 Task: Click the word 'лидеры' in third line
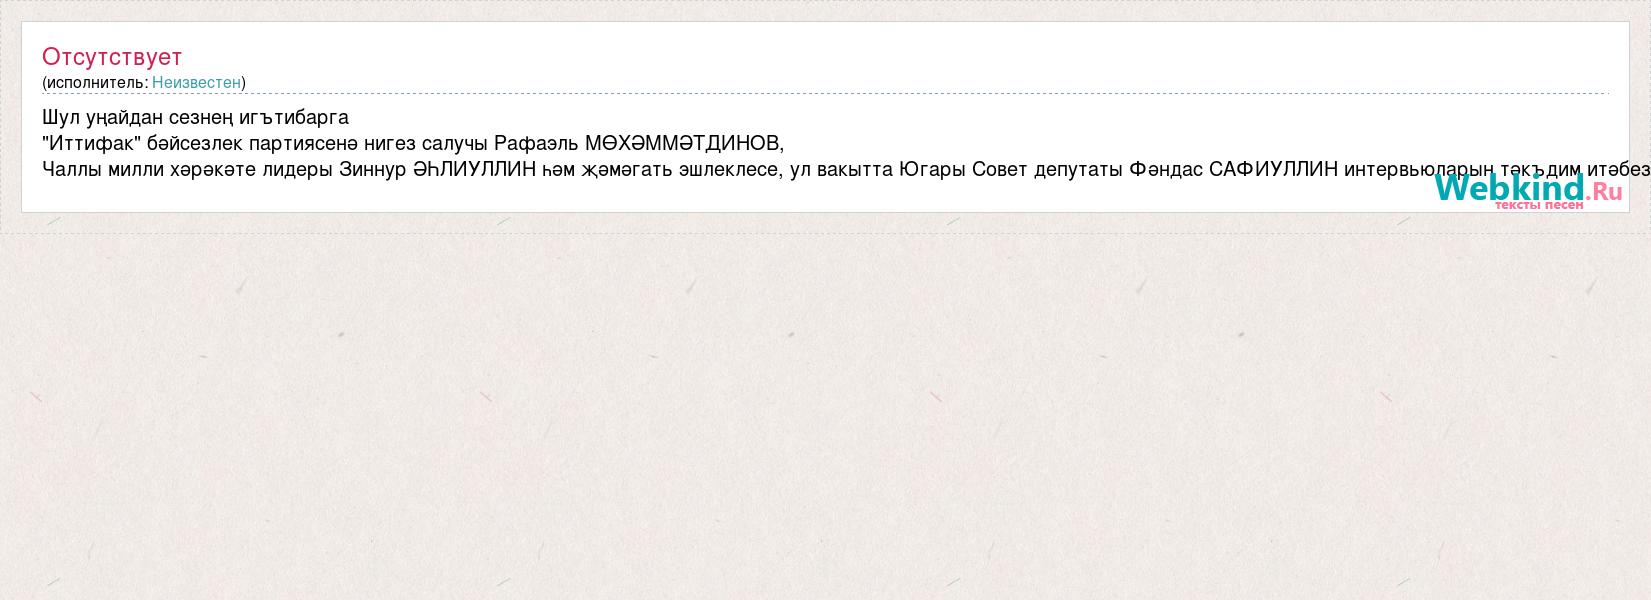pyautogui.click(x=299, y=169)
